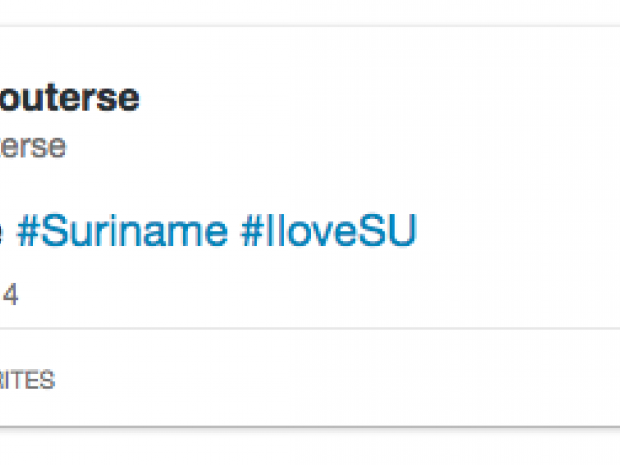Open author's profile from the bold name
Screen dimensions: 620x465
70,99
